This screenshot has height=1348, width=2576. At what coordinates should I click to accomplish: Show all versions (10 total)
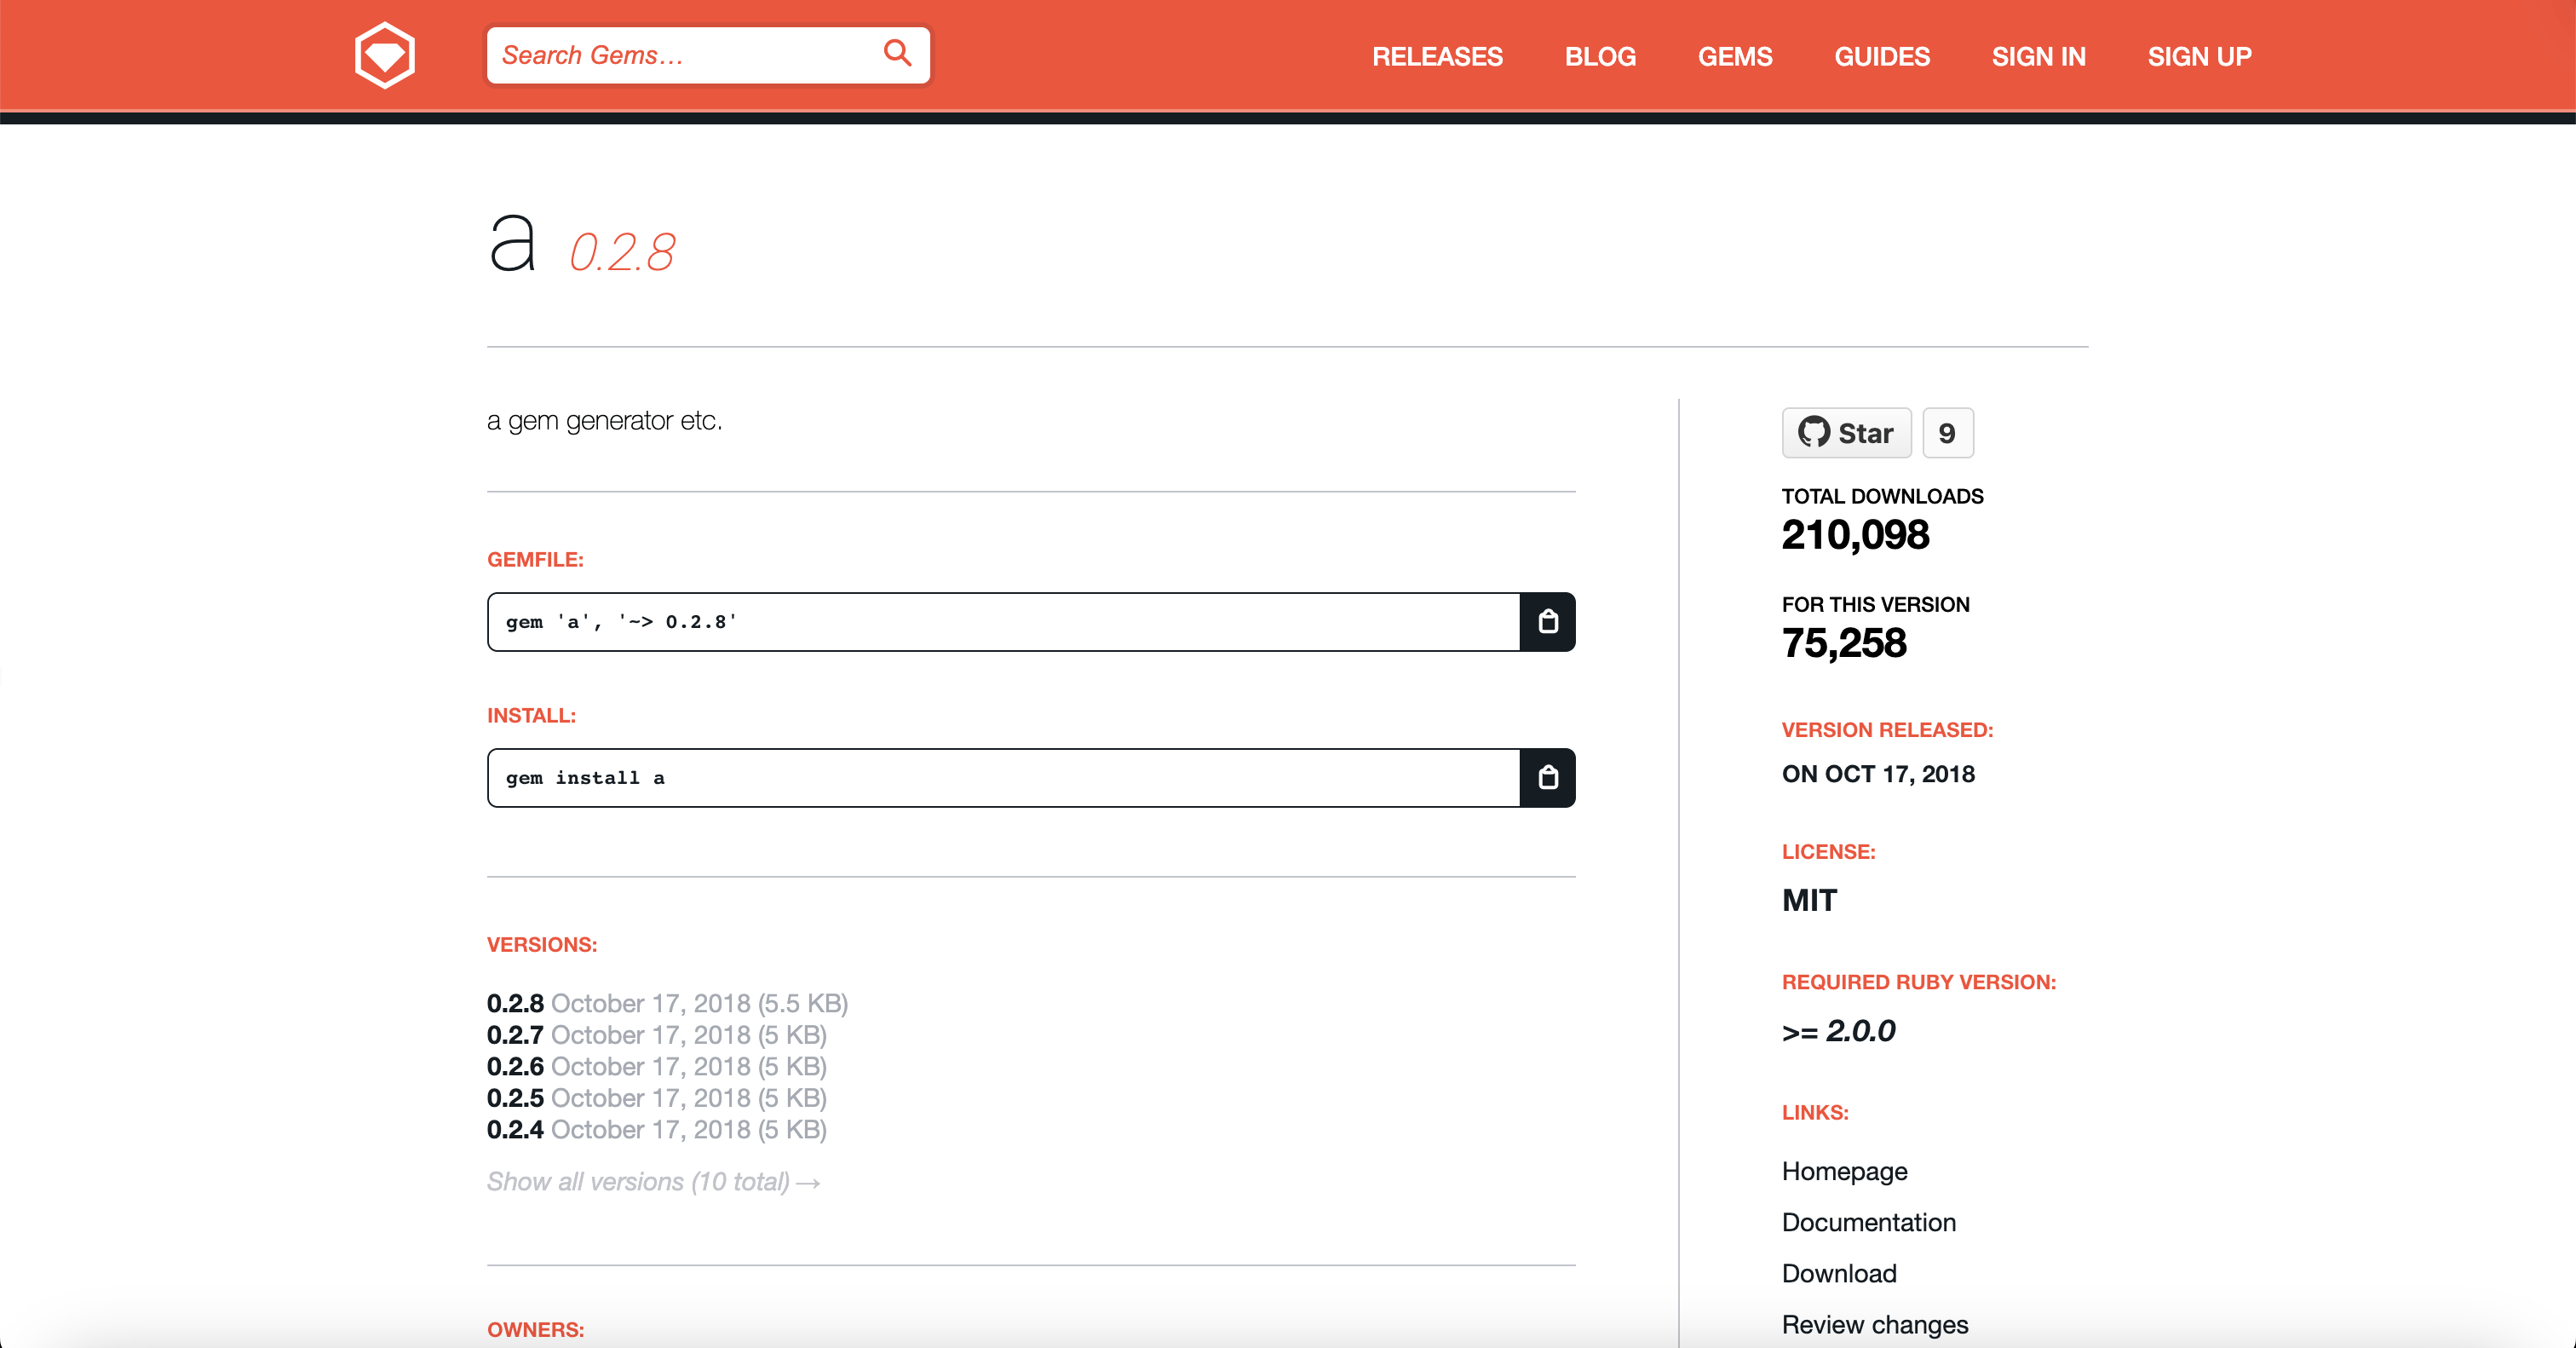[653, 1182]
